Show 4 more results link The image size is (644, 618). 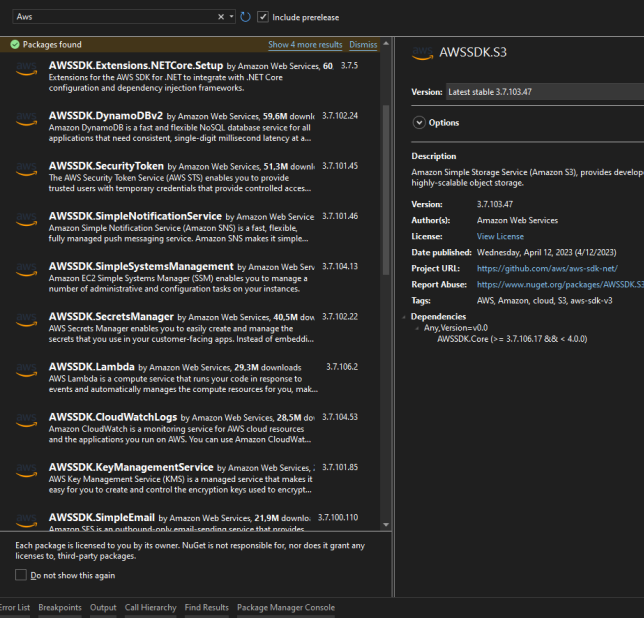pos(305,44)
